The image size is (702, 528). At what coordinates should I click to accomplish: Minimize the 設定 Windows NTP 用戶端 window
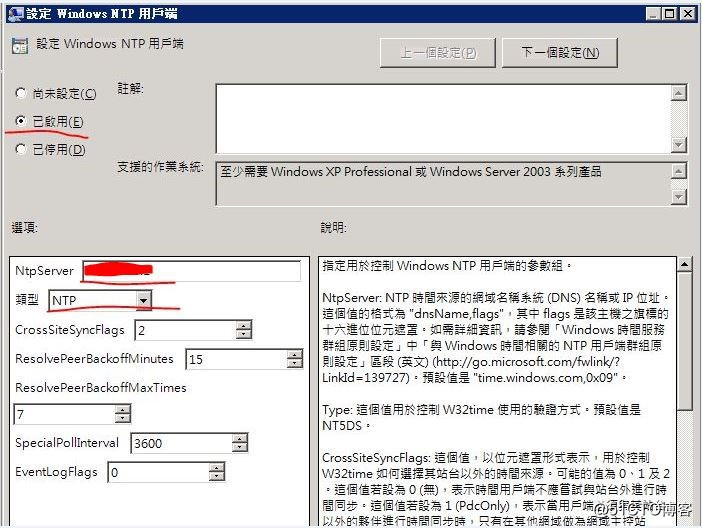coord(653,14)
